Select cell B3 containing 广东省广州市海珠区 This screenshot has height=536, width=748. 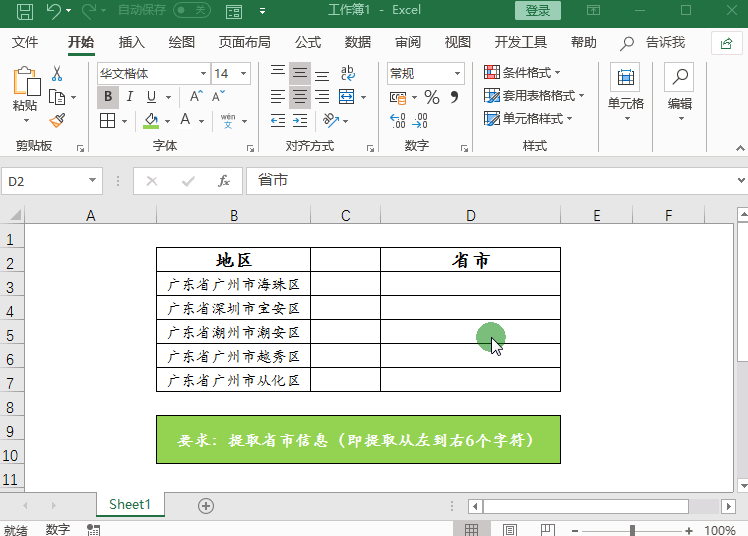pyautogui.click(x=233, y=285)
